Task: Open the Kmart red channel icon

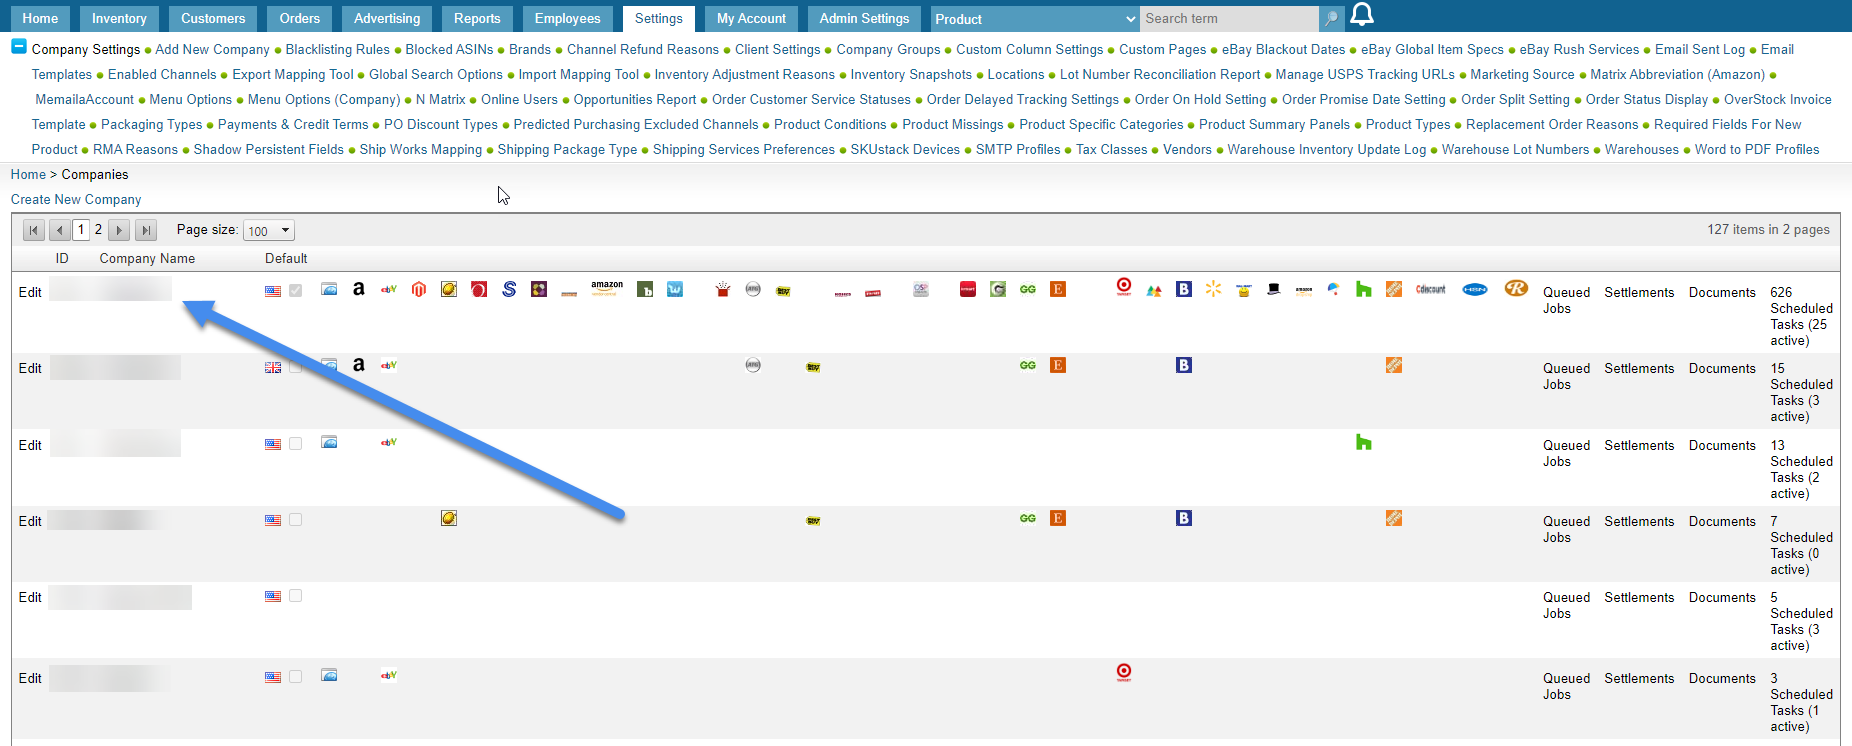Action: [x=968, y=289]
